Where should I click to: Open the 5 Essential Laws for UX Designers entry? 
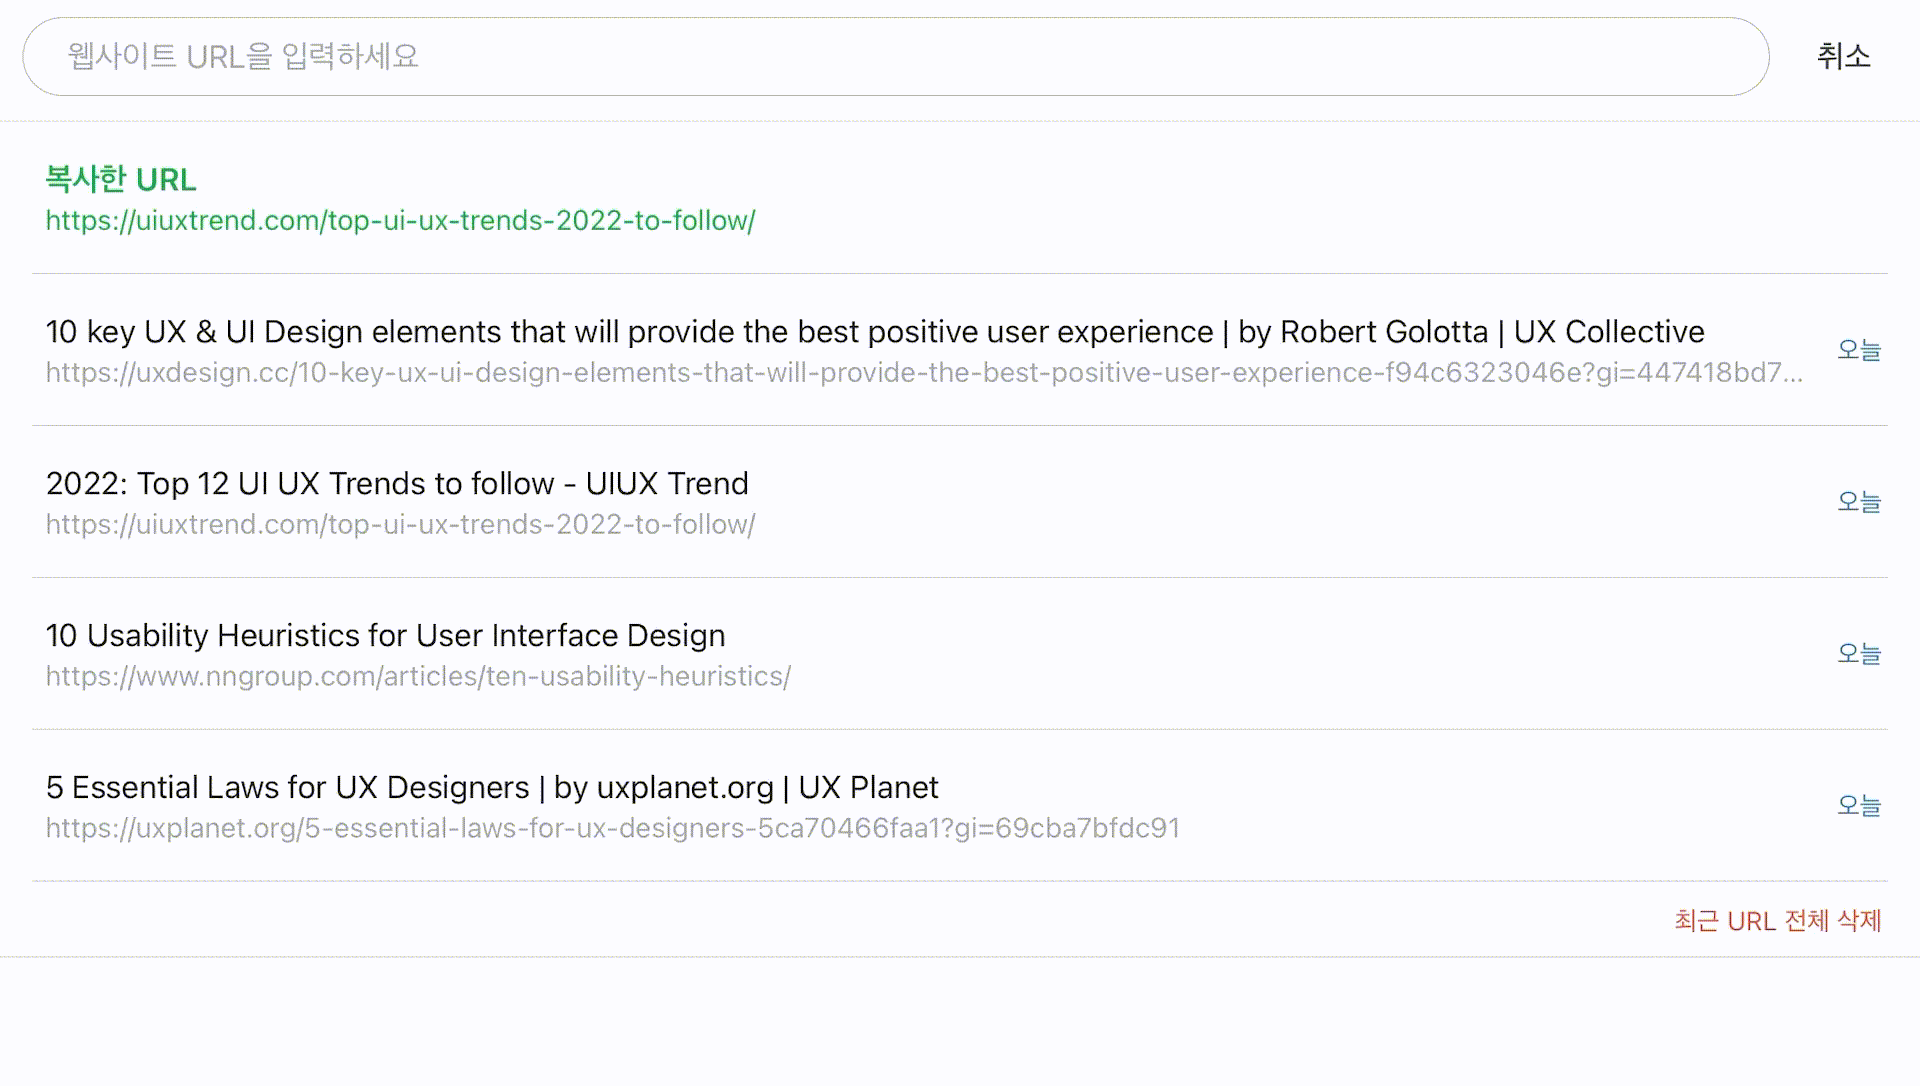point(492,788)
